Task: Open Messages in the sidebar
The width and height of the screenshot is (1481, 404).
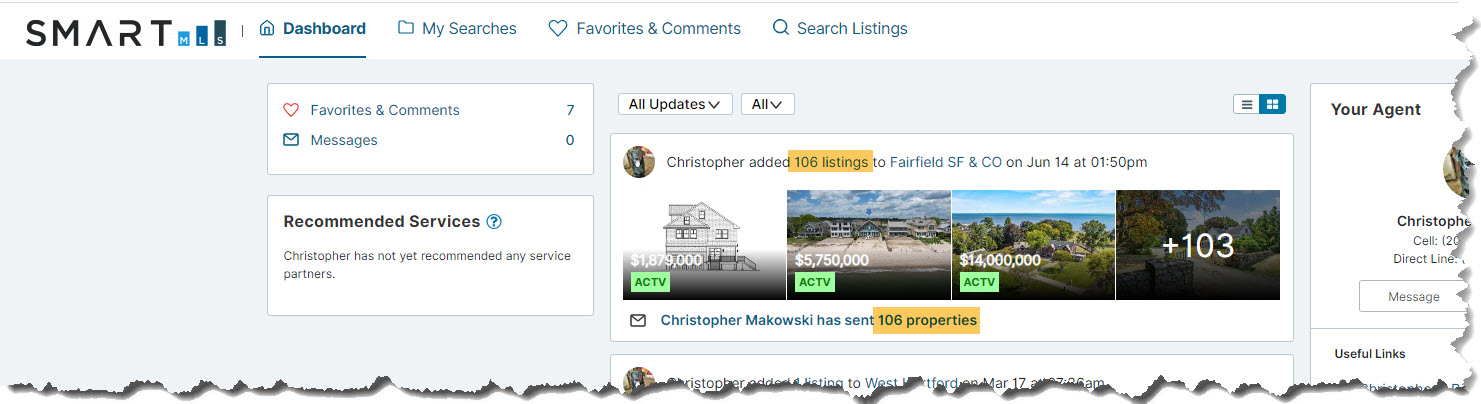Action: pyautogui.click(x=344, y=140)
